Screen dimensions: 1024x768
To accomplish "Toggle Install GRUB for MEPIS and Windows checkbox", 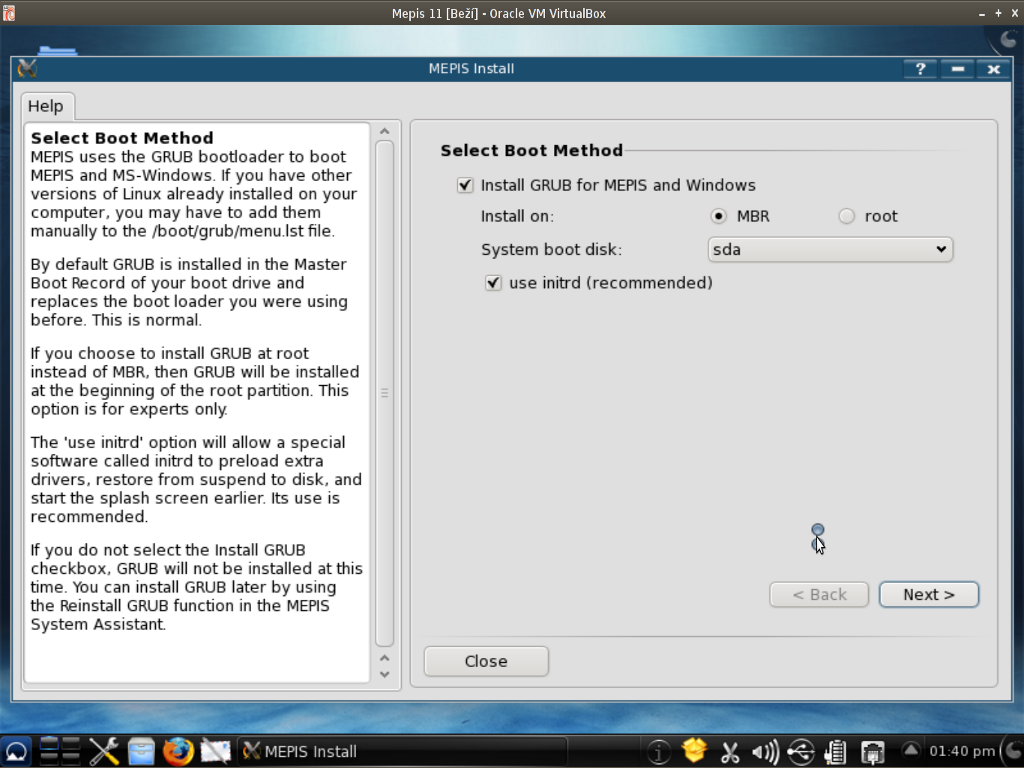I will point(465,185).
